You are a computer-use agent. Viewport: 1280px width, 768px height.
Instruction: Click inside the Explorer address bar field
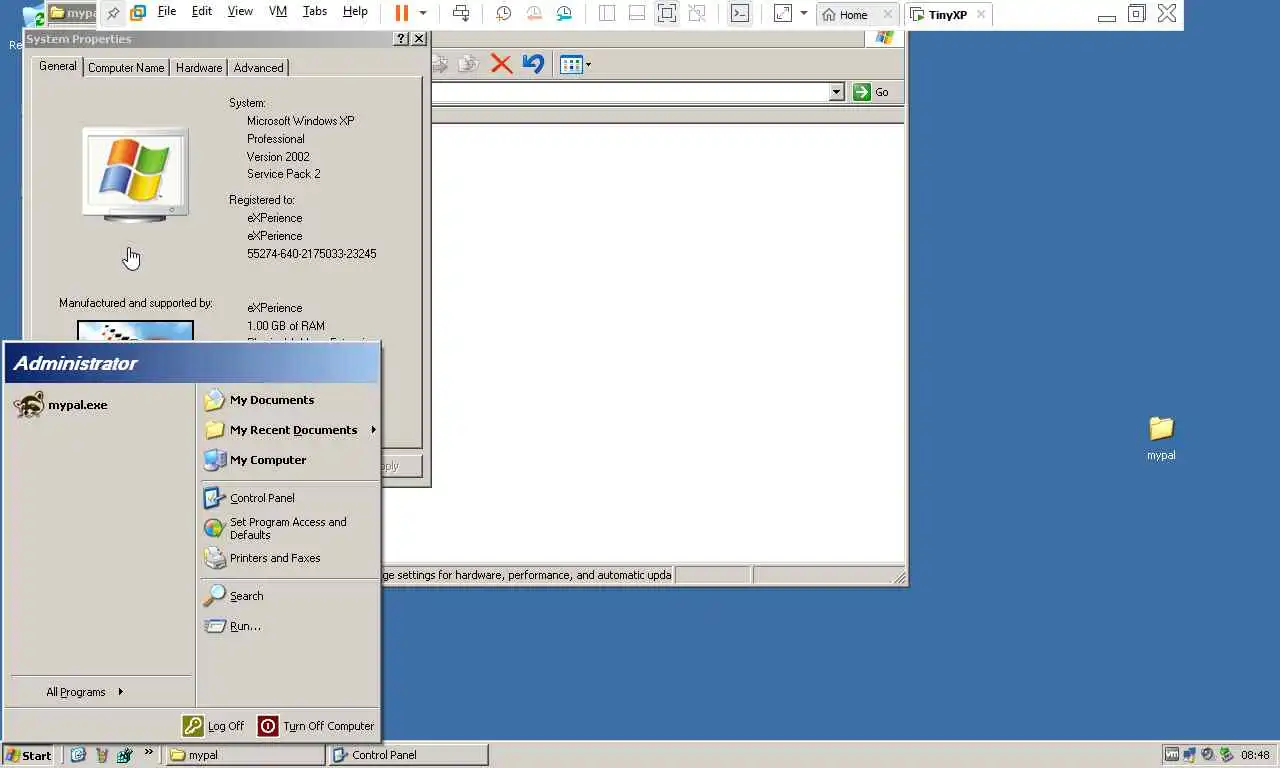(630, 92)
